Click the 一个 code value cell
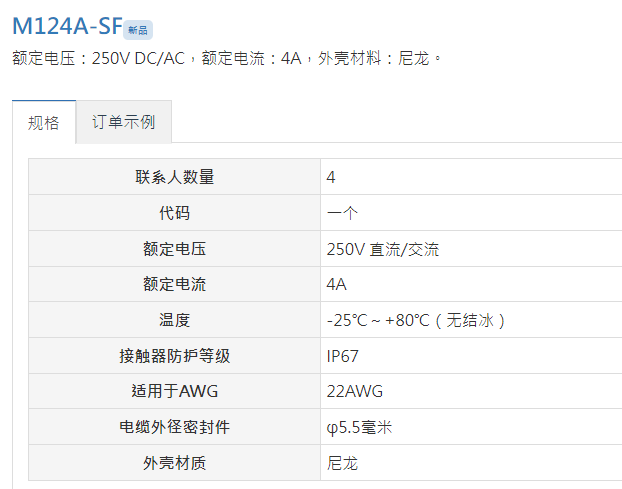 coord(471,213)
